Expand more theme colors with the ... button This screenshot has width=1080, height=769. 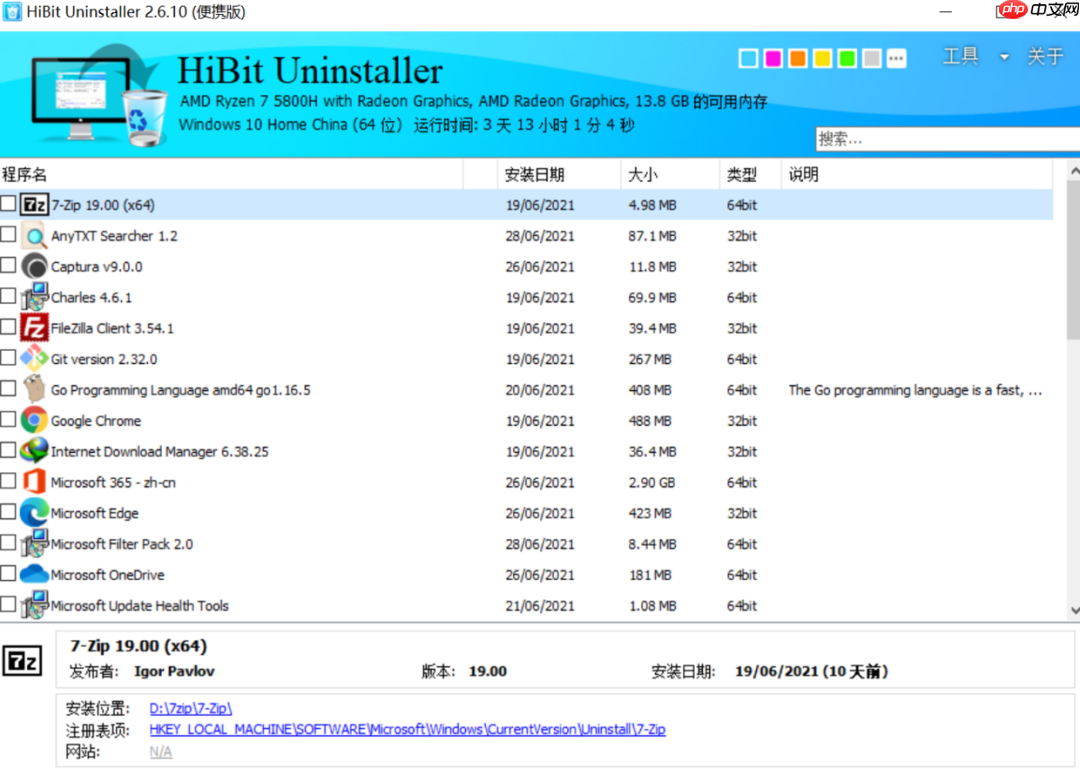tap(894, 58)
